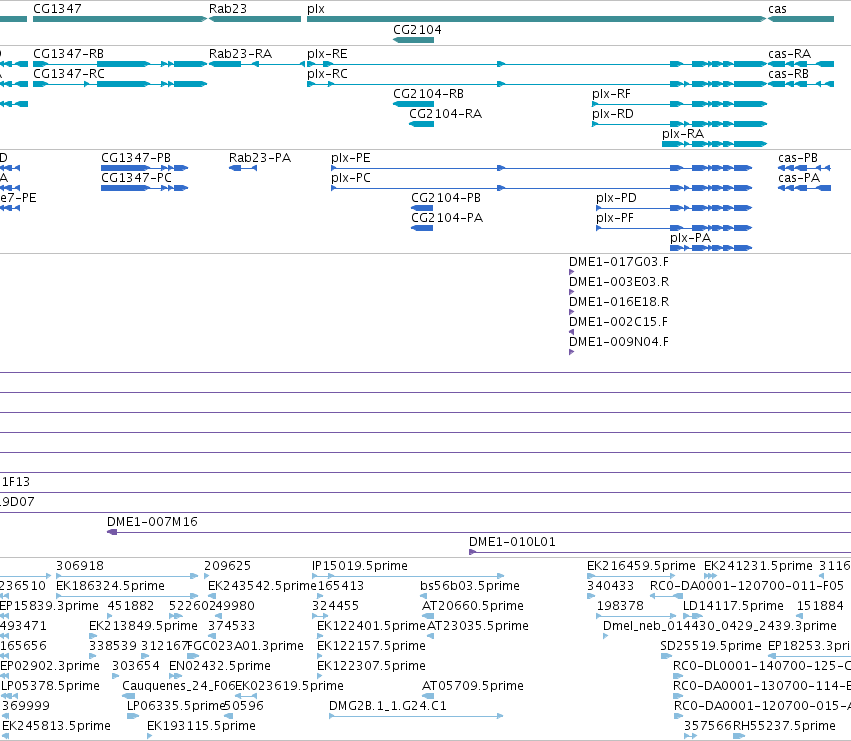
Task: Click the IP15019.5prime EST
Action: click(408, 576)
